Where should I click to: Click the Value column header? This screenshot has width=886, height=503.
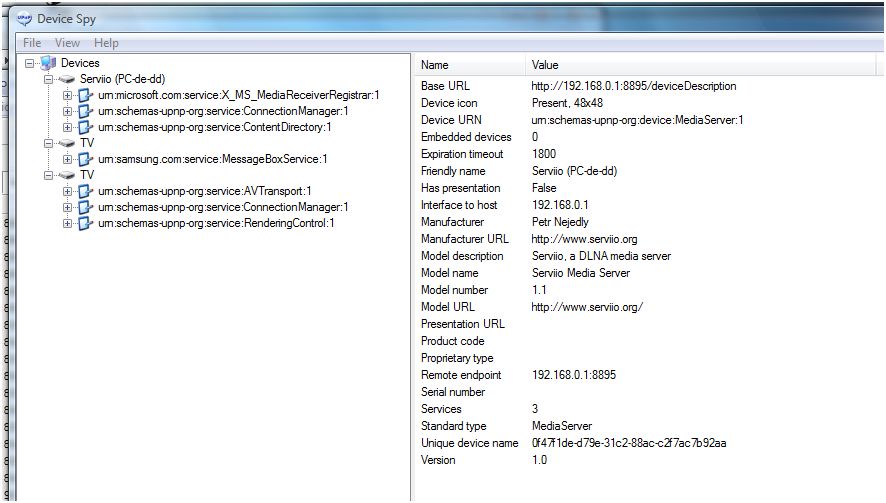pos(701,65)
